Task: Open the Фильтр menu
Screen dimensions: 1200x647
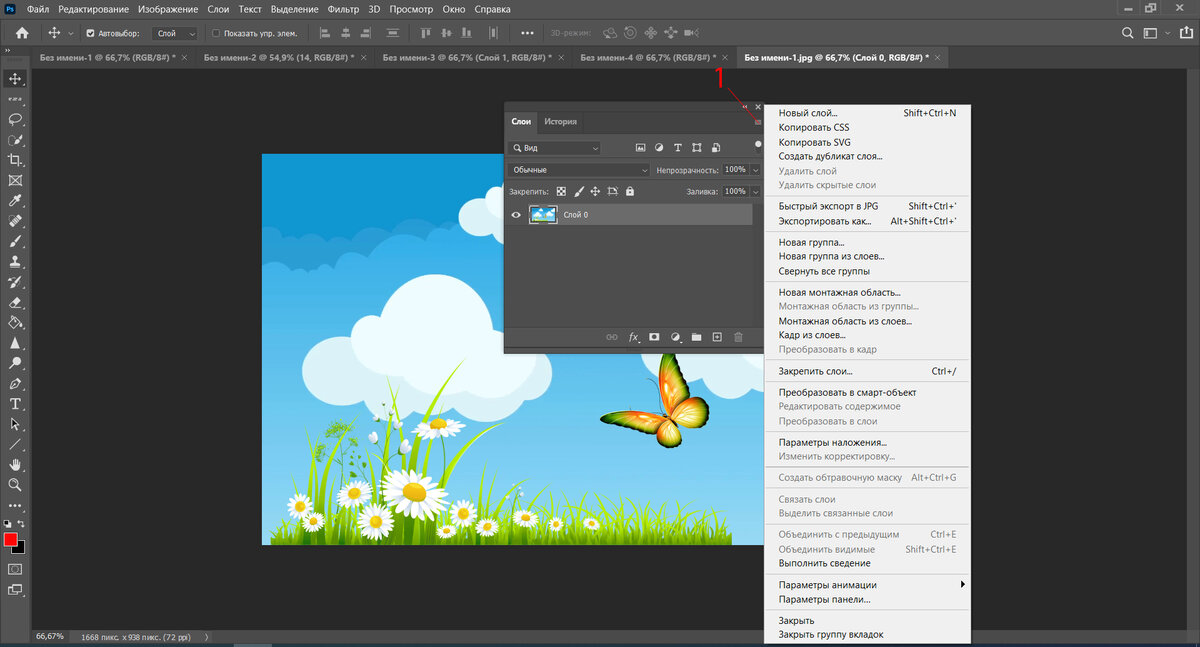Action: (x=343, y=8)
